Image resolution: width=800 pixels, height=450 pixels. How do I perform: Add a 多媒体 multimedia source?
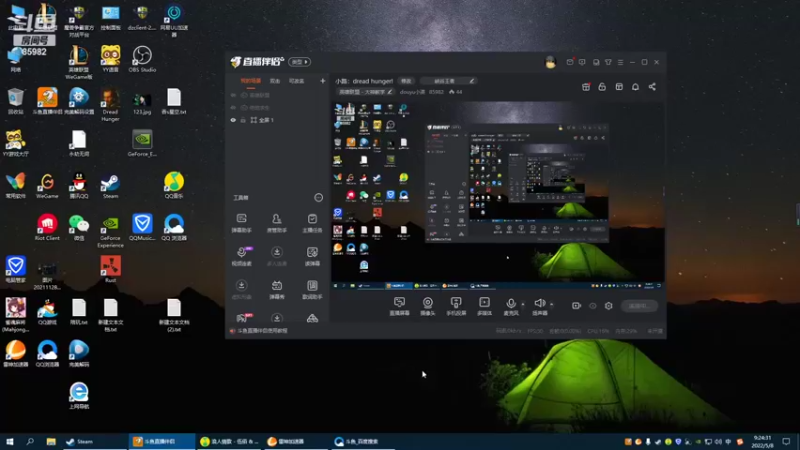[x=484, y=306]
